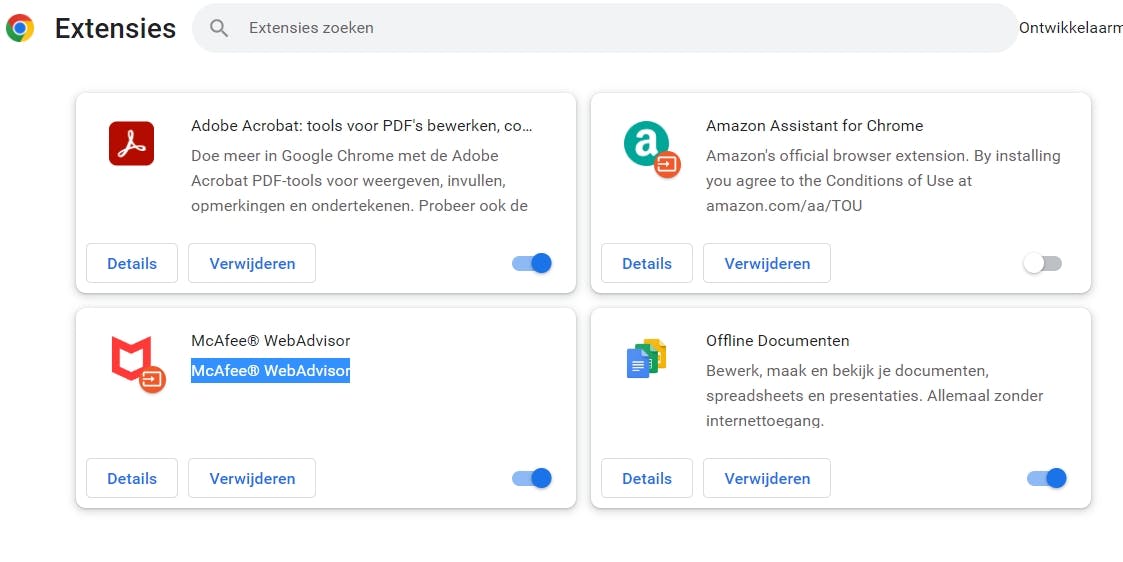Enable the Amazon Assistant extension toggle
1123x562 pixels.
tap(1043, 264)
